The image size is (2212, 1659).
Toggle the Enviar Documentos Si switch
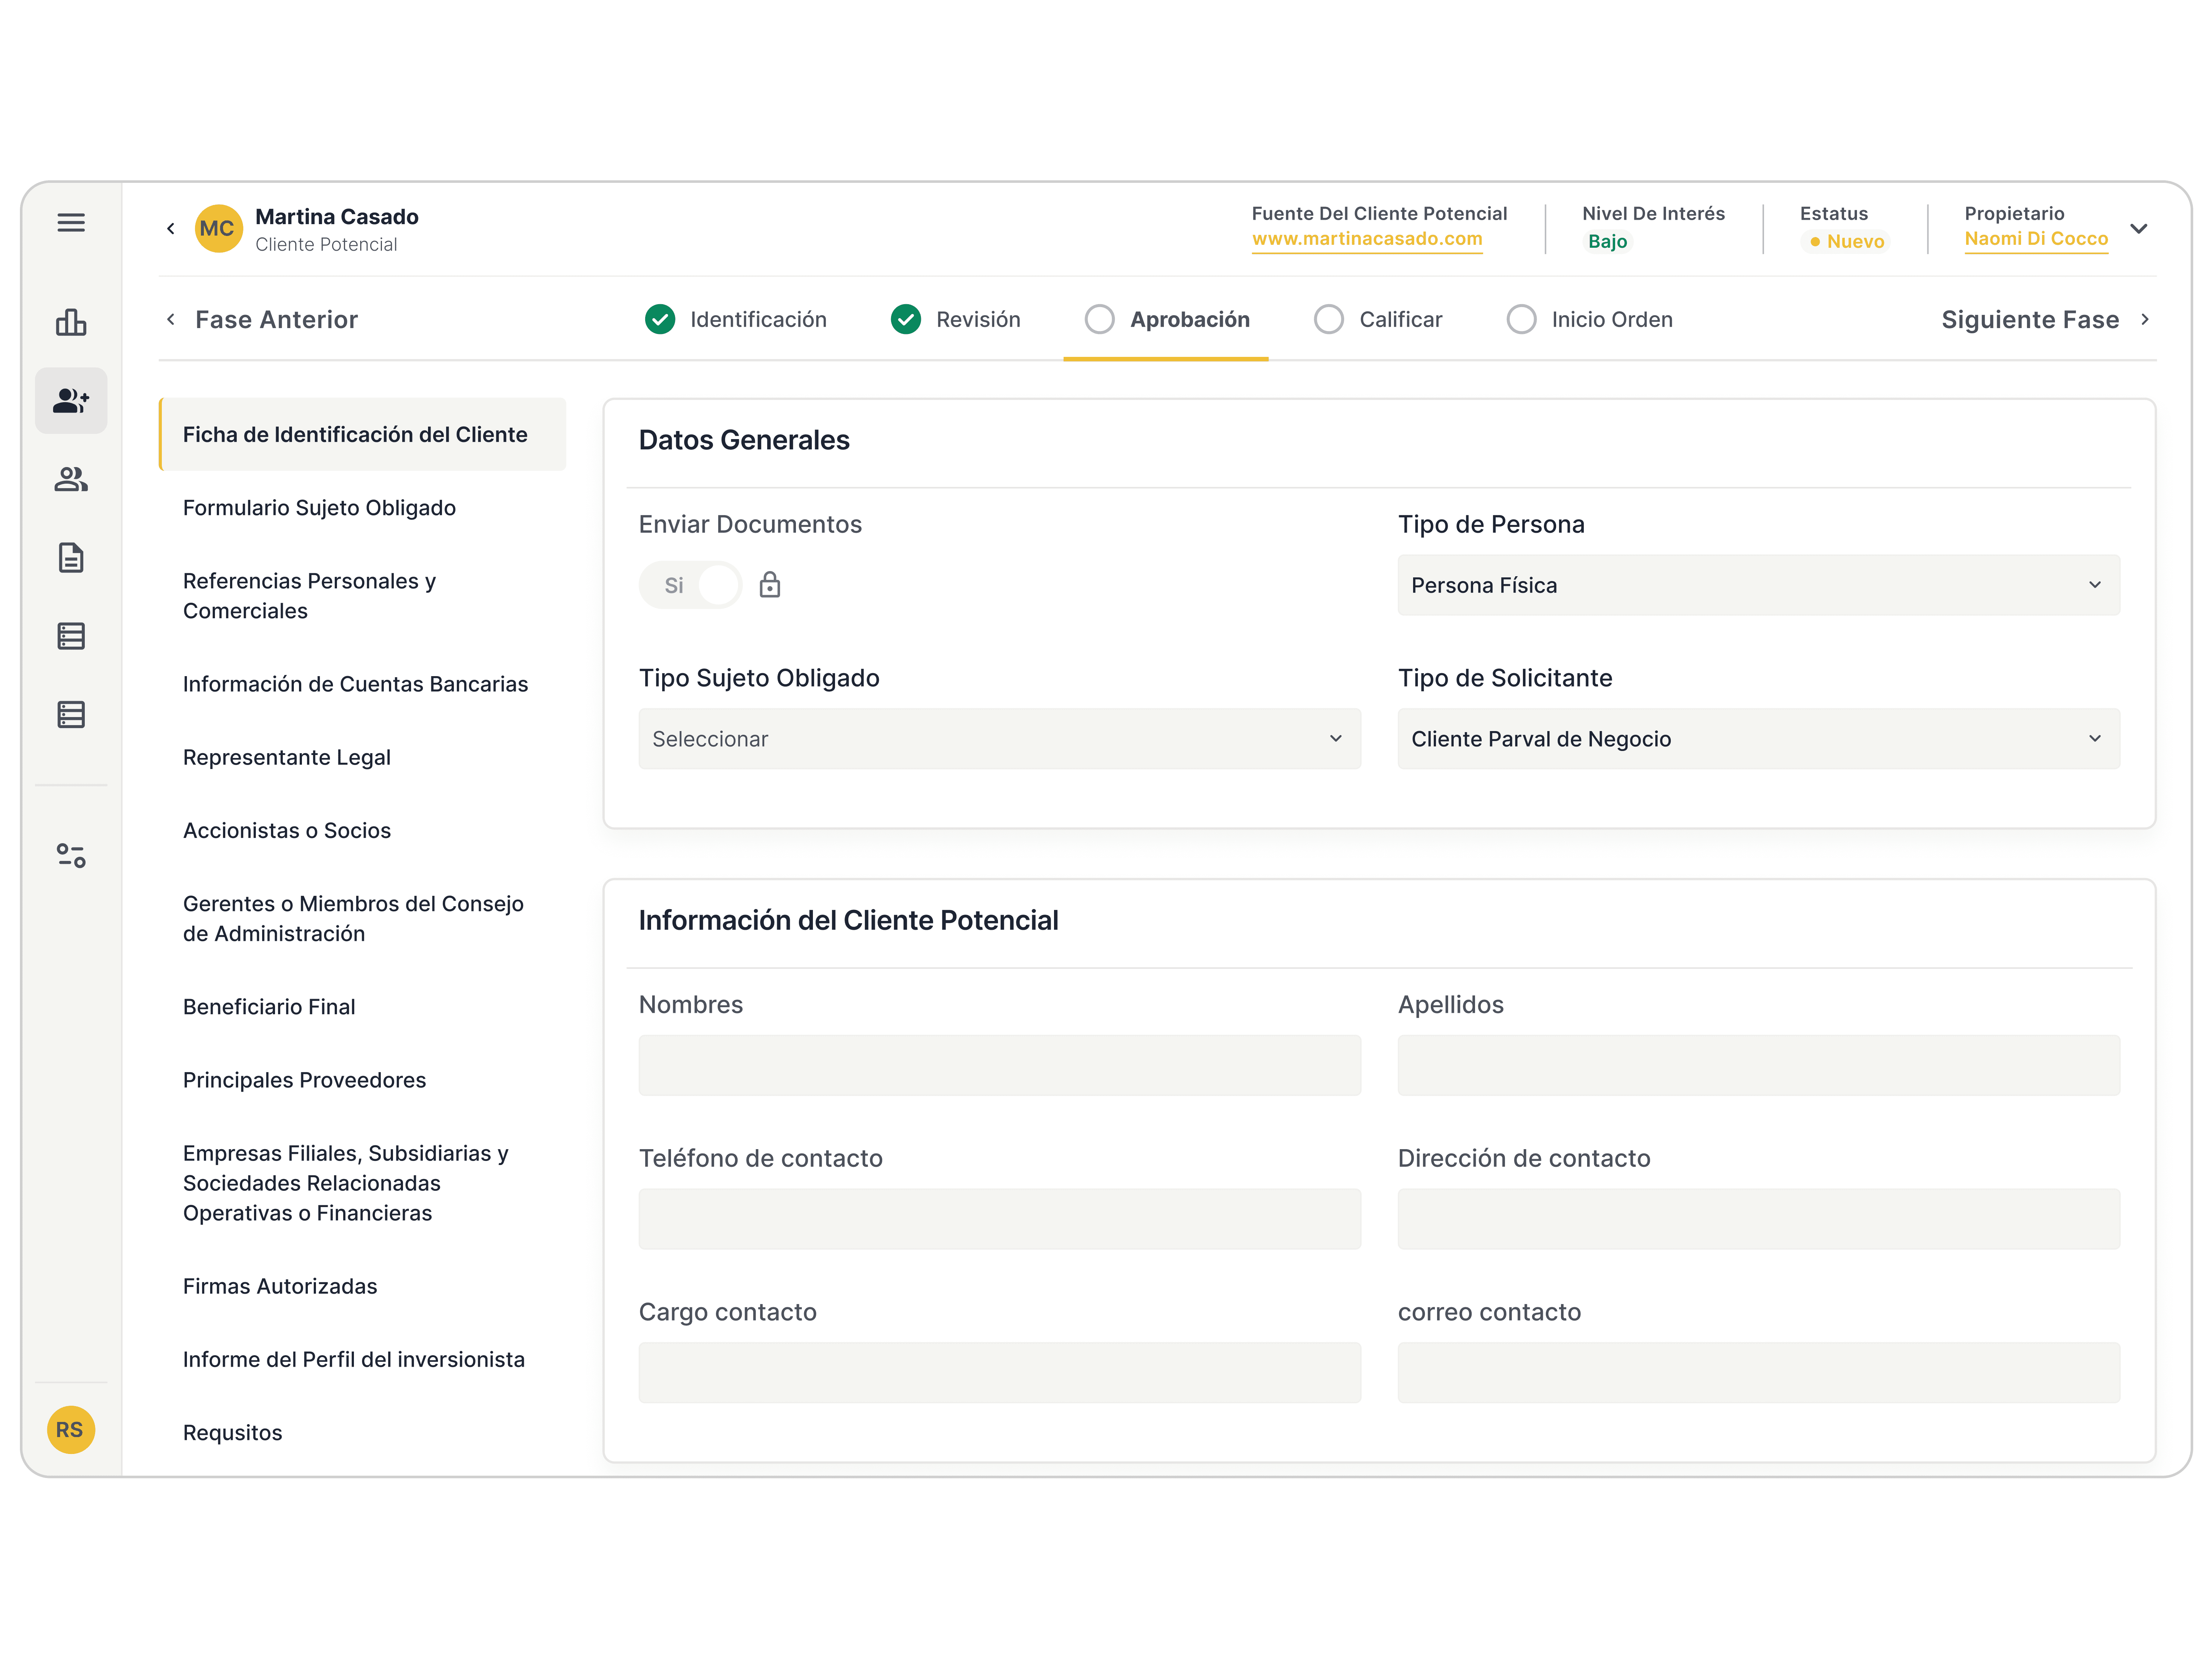click(690, 585)
